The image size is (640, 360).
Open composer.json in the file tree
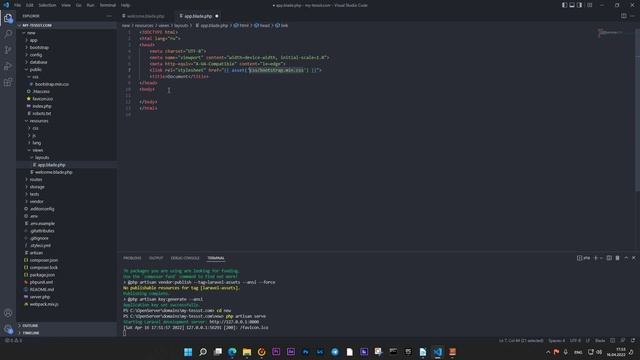[44, 260]
